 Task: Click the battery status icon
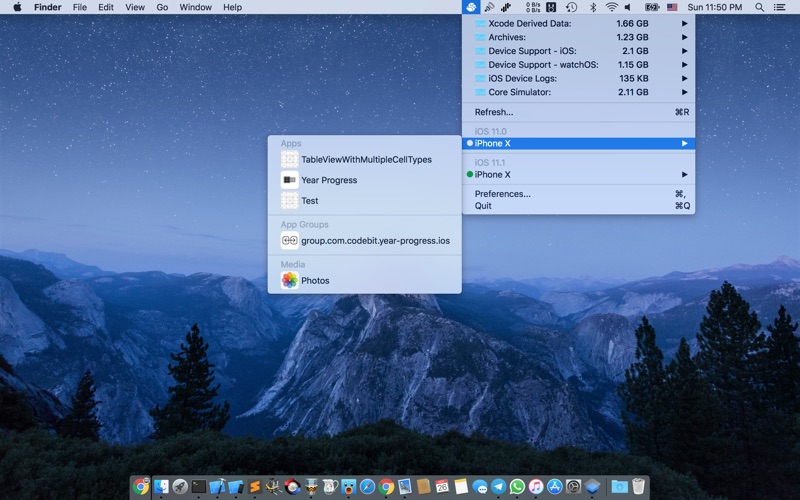(x=652, y=7)
